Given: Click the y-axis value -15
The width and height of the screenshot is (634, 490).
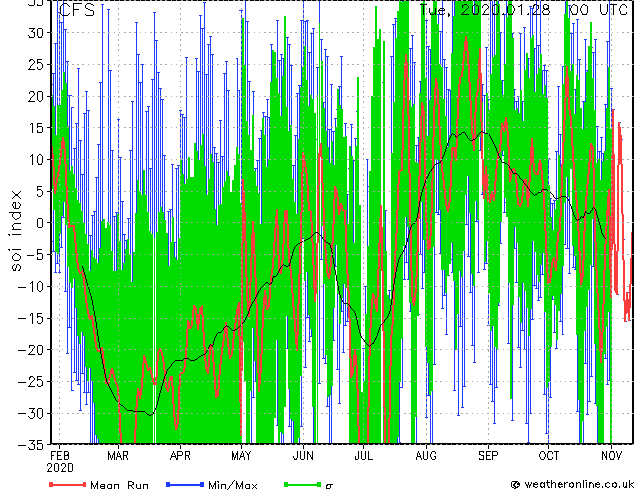Looking at the screenshot, I should click(30, 318).
